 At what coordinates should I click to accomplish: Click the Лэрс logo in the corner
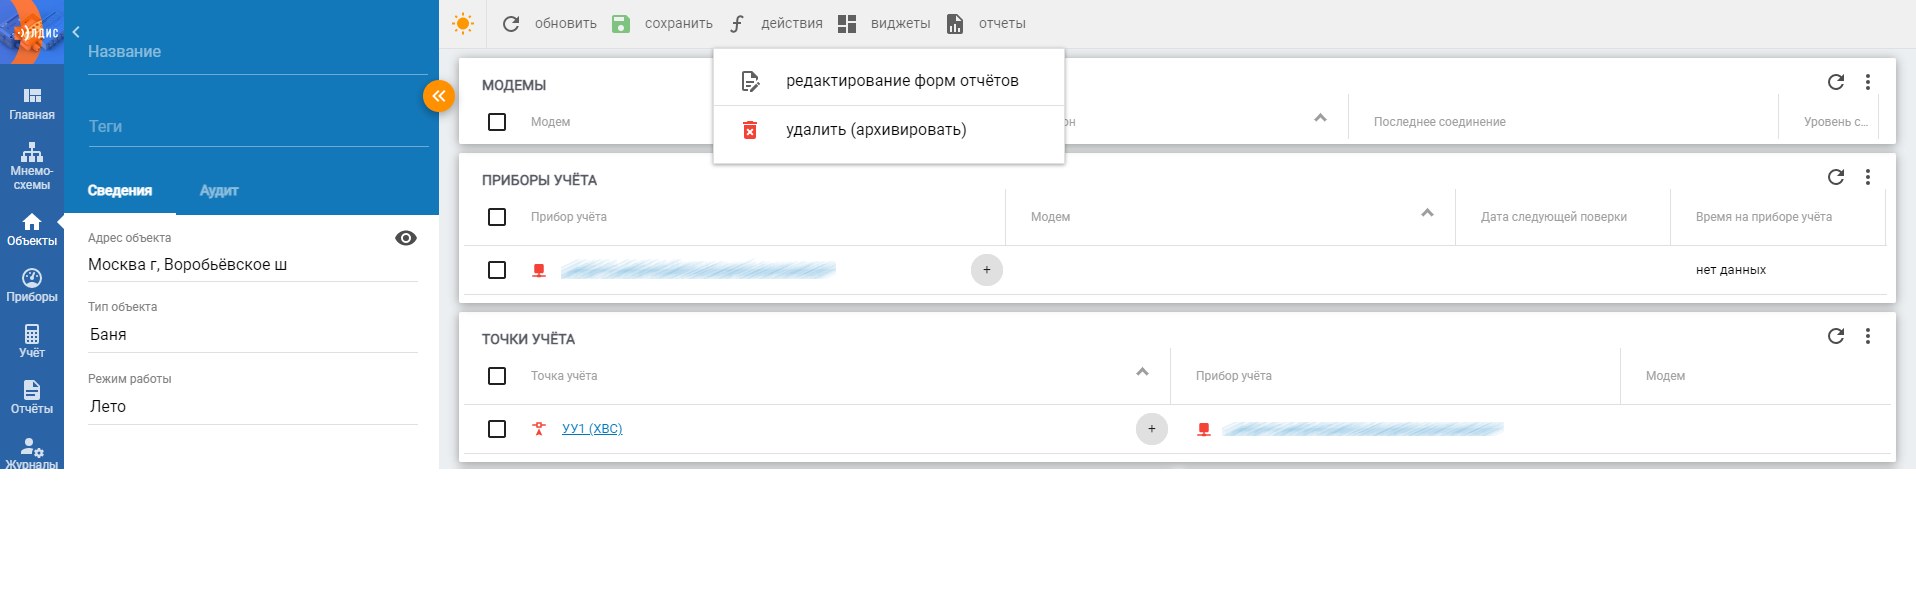click(32, 32)
